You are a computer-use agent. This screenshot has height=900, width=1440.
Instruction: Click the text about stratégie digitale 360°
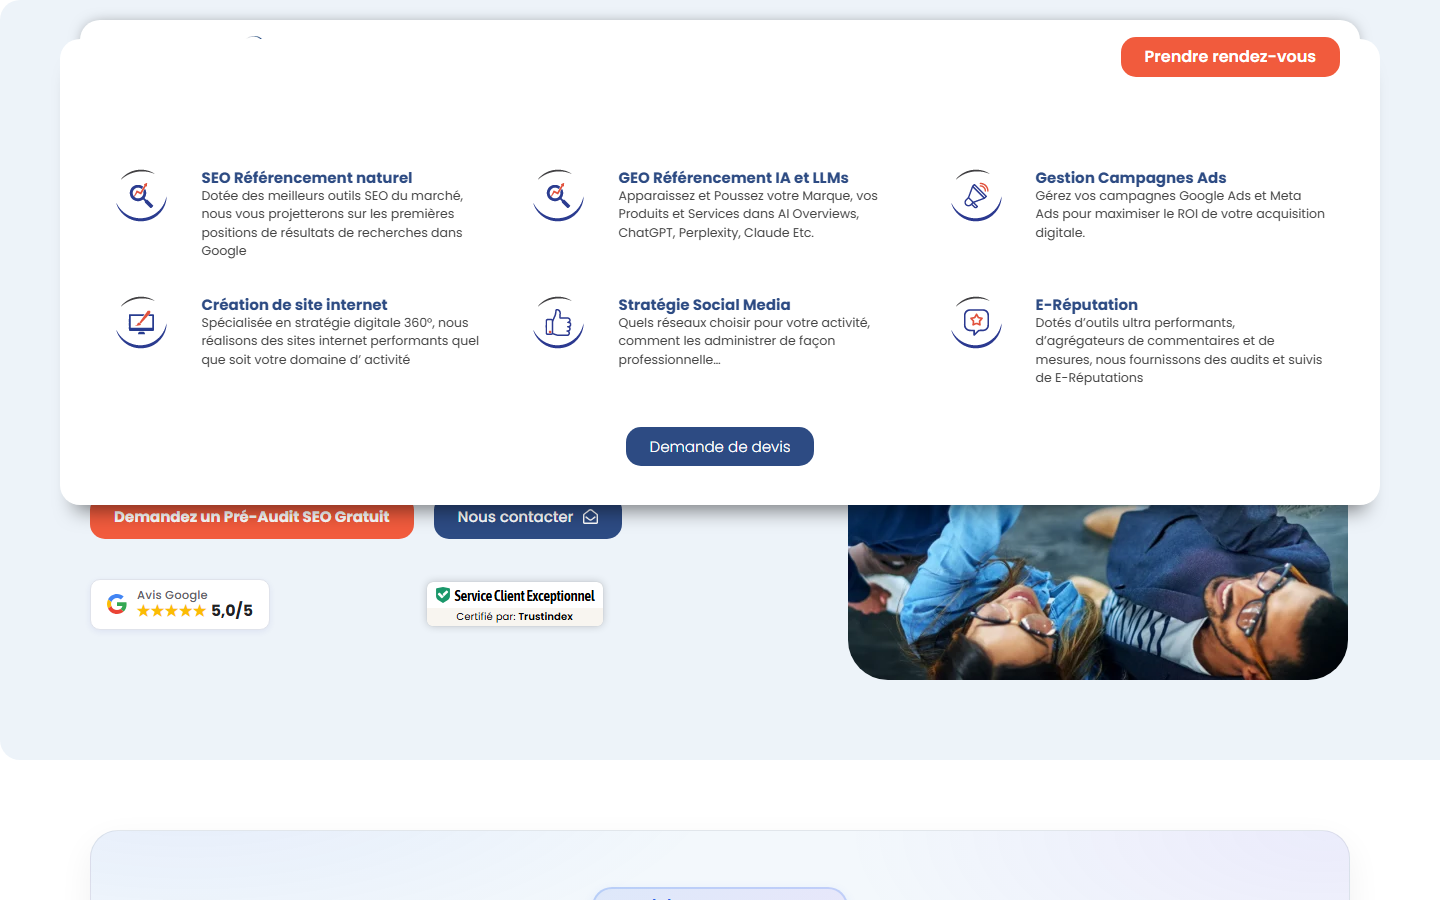point(340,341)
